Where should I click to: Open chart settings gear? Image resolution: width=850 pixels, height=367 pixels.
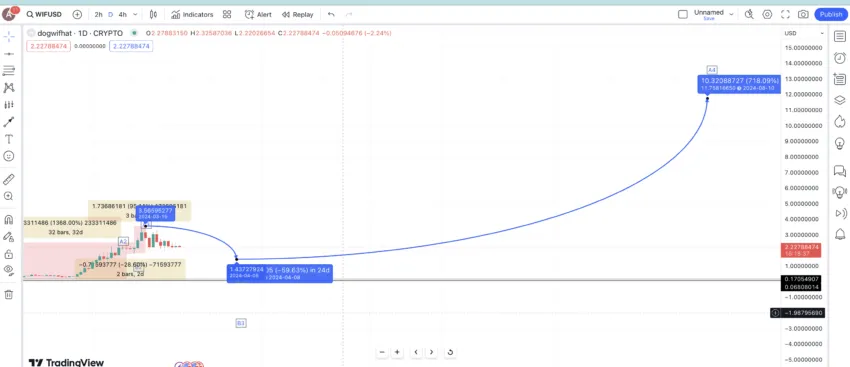click(x=767, y=15)
